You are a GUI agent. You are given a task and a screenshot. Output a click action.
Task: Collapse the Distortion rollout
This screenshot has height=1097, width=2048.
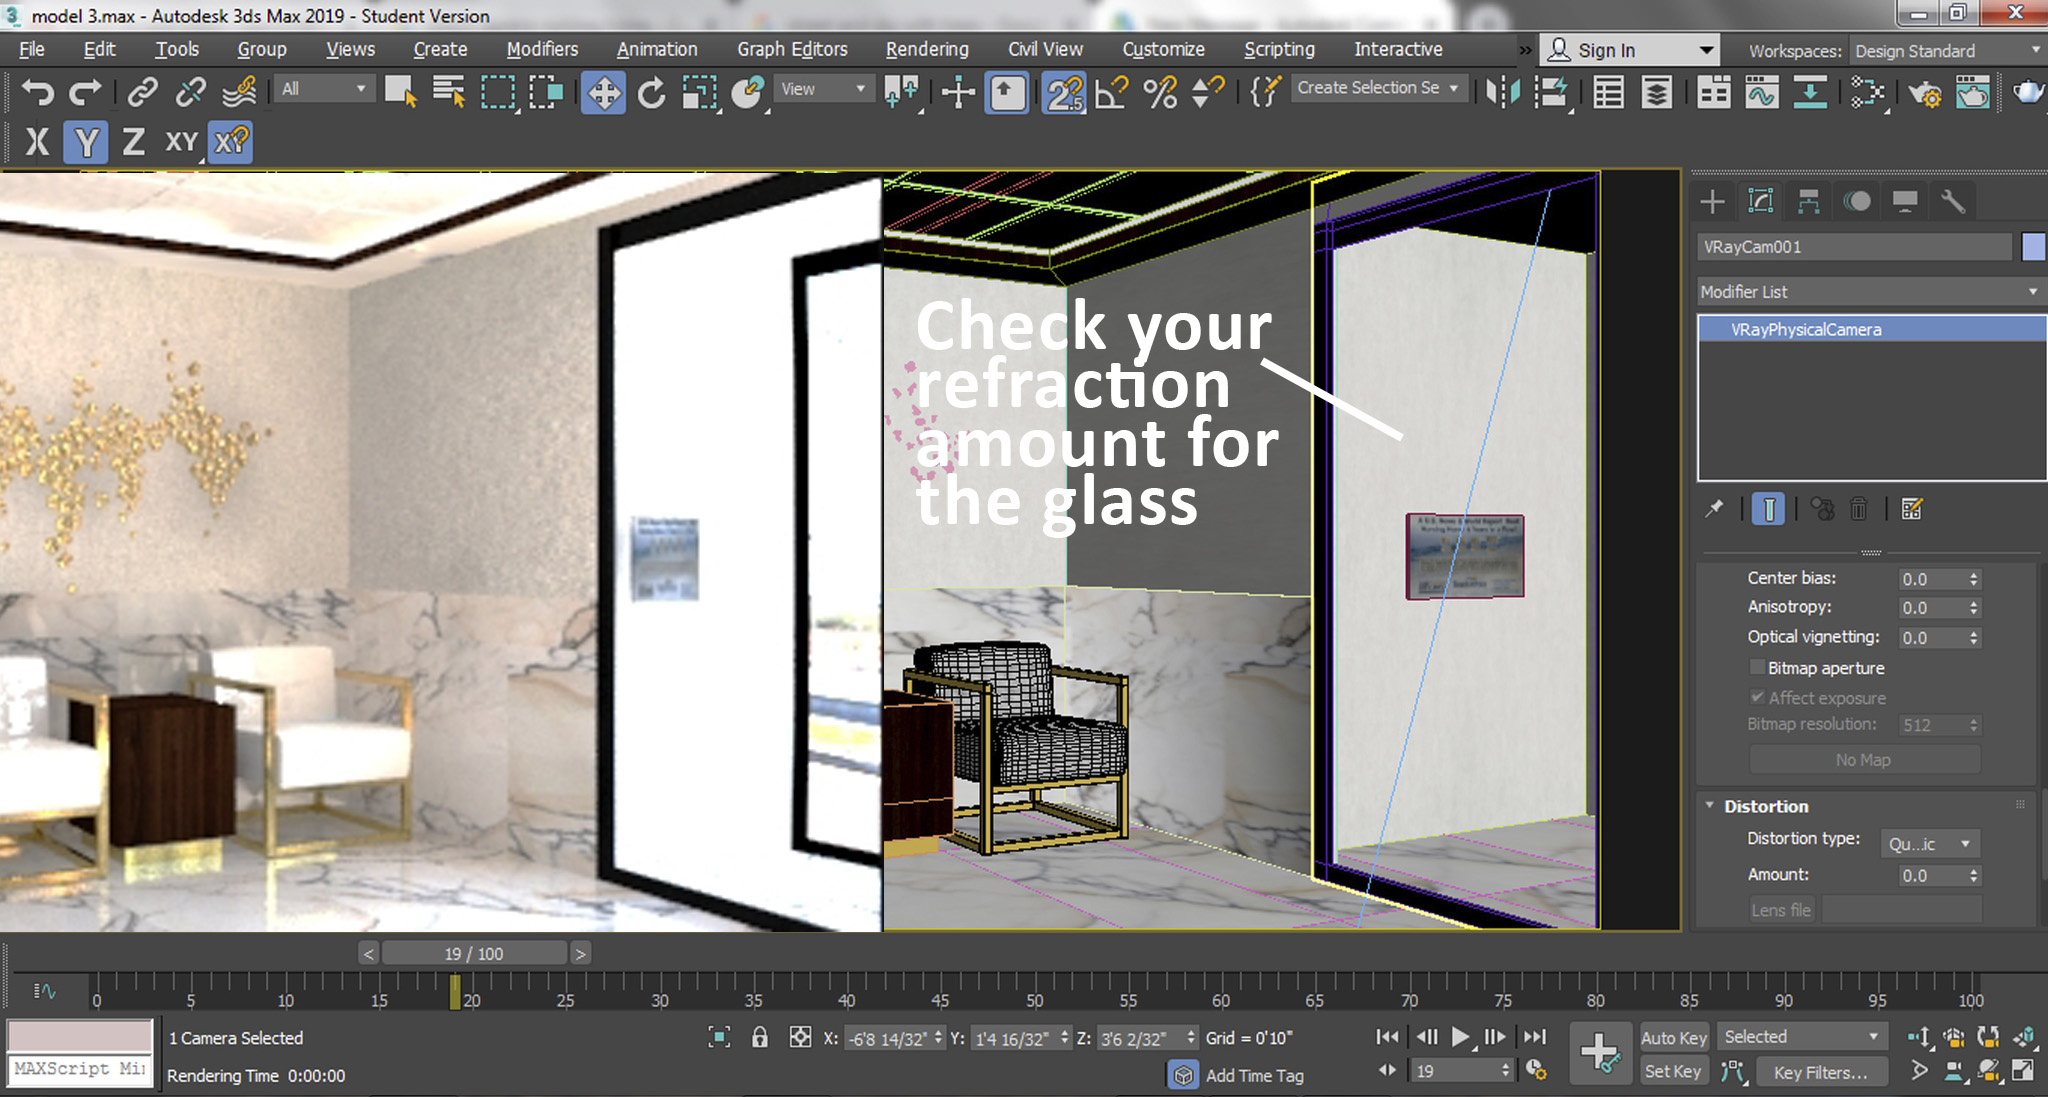point(1710,806)
